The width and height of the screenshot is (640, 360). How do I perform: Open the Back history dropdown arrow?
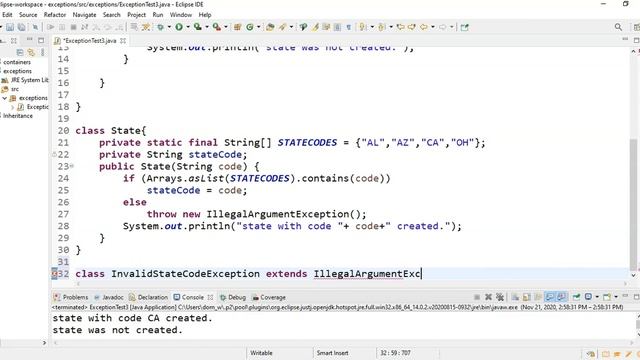click(433, 27)
